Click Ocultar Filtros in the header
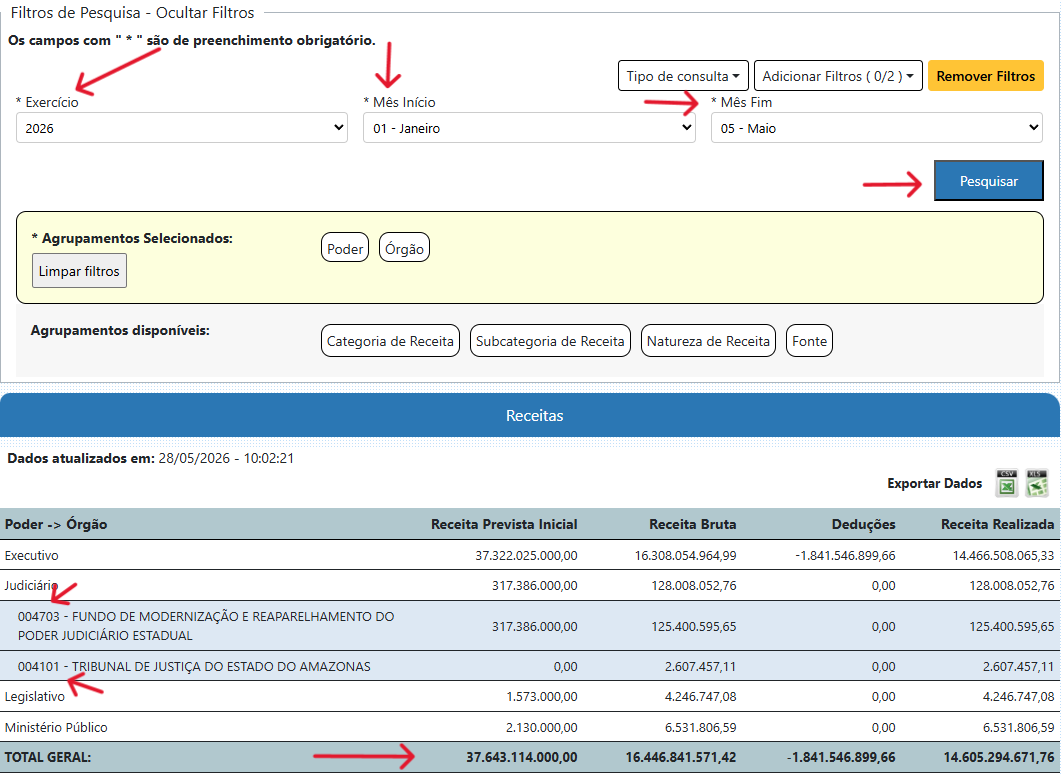 pyautogui.click(x=205, y=13)
